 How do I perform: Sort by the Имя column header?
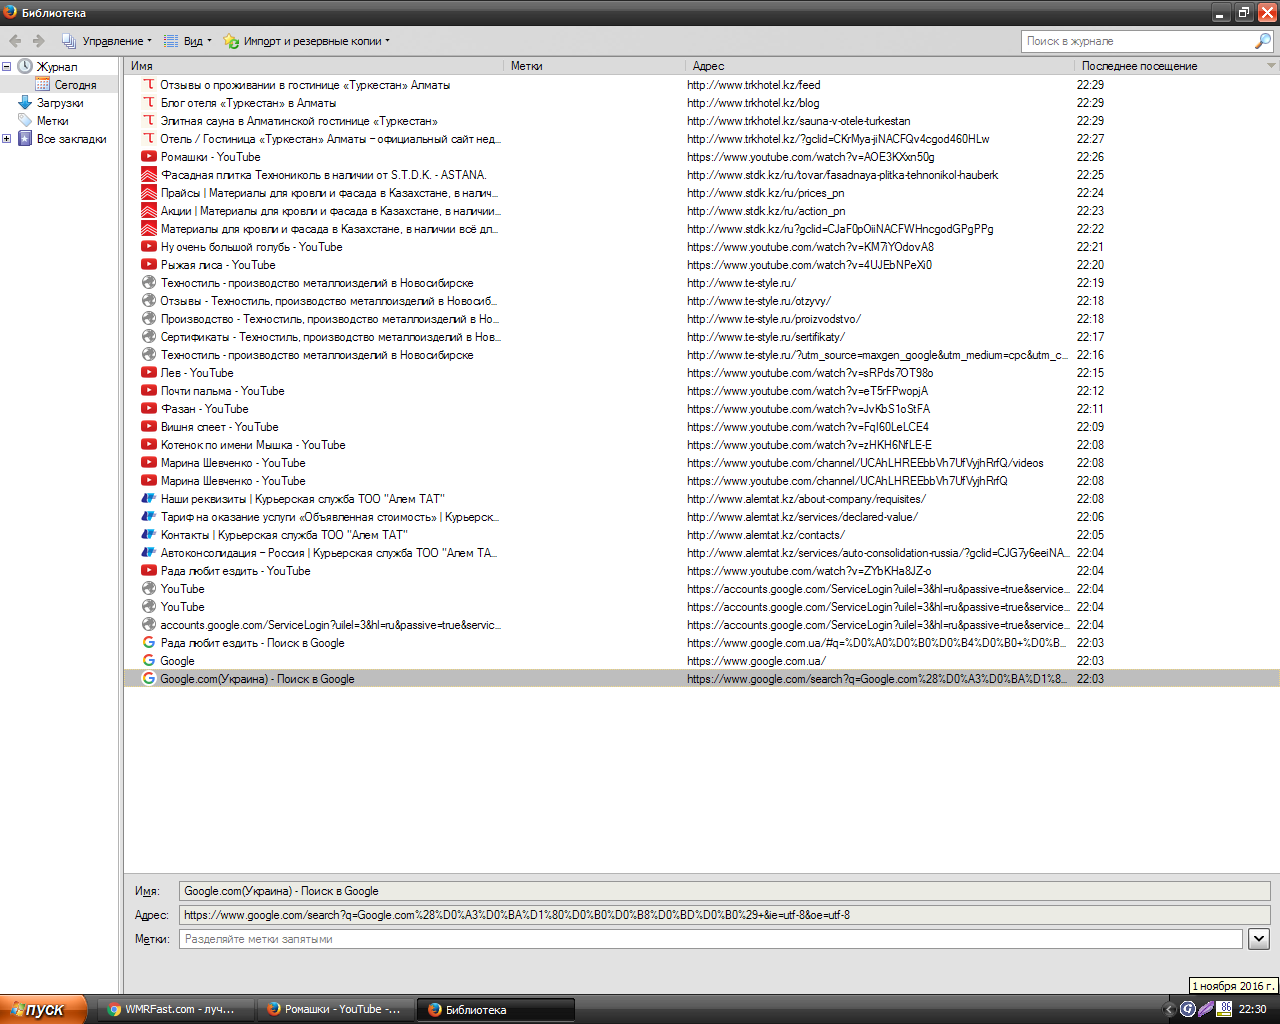click(314, 66)
